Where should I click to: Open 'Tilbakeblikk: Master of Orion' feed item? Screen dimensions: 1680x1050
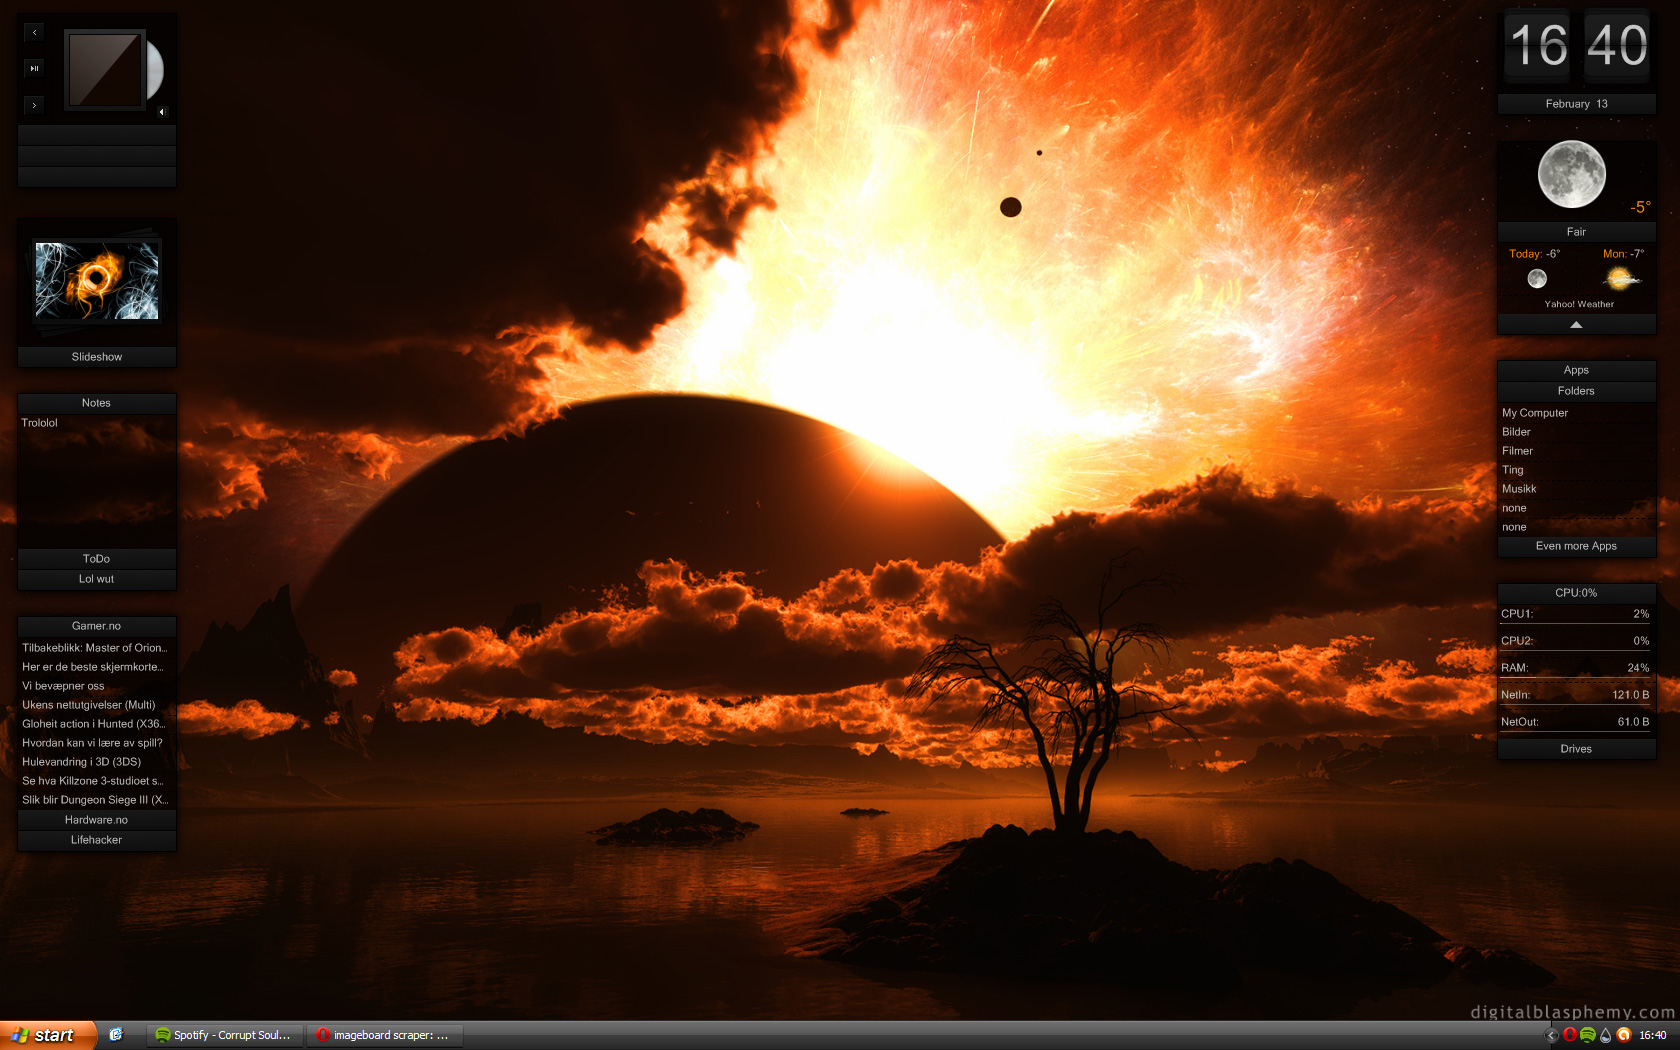95,648
